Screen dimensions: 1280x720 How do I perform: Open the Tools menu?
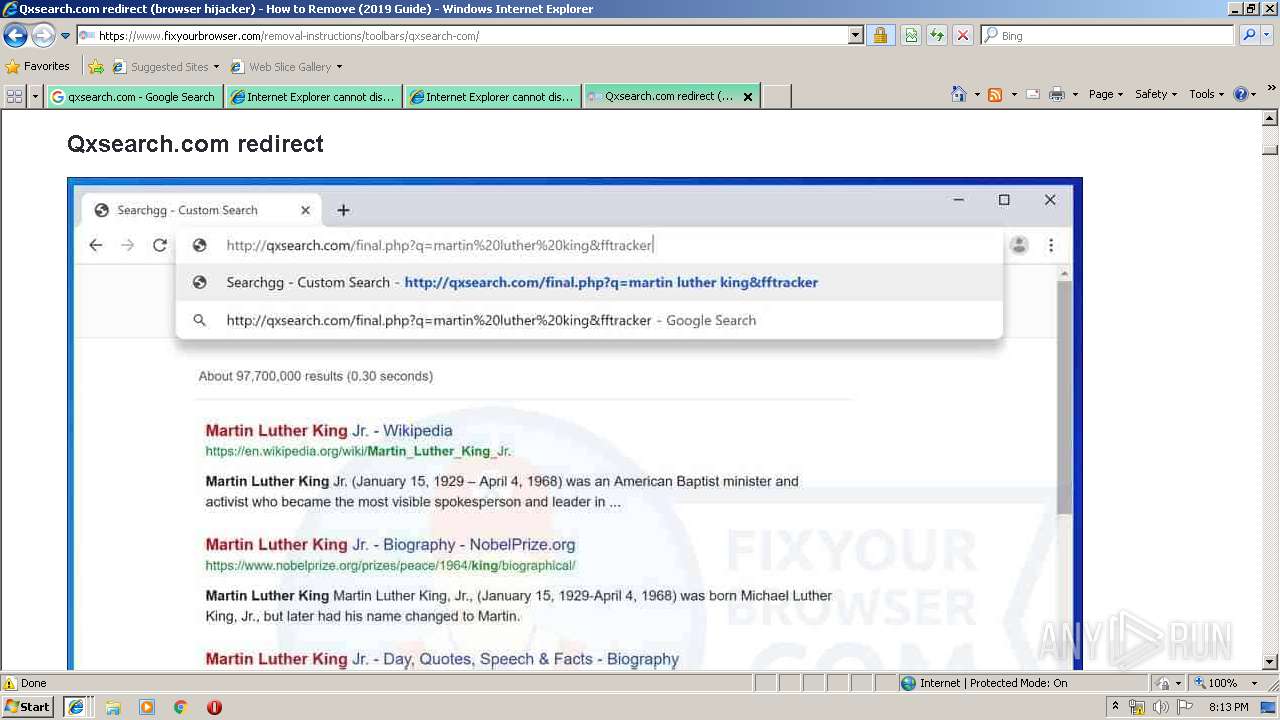pyautogui.click(x=1207, y=94)
